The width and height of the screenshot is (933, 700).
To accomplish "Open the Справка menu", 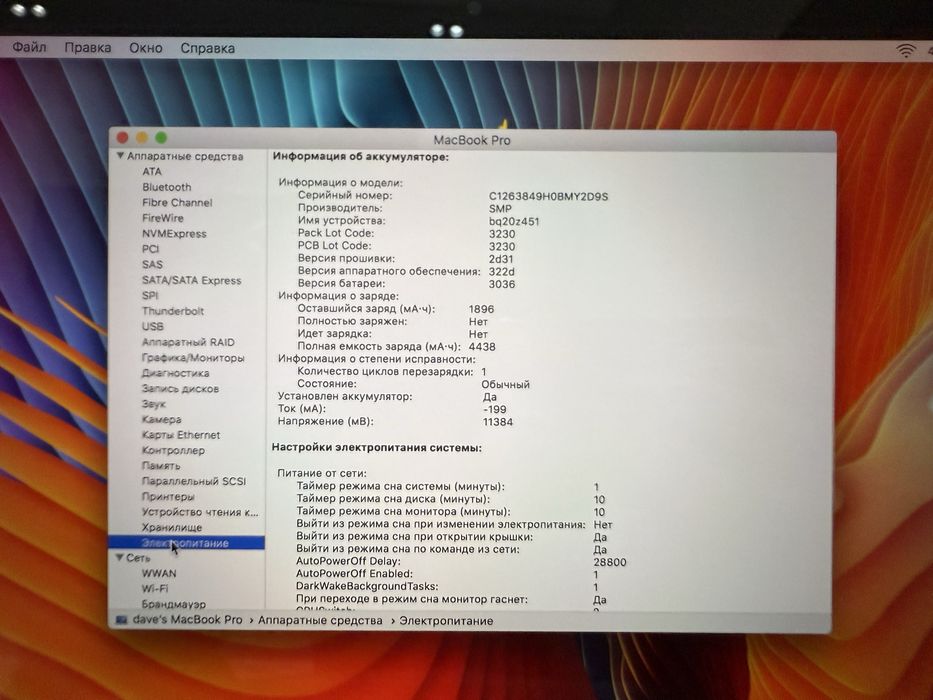I will pyautogui.click(x=208, y=49).
